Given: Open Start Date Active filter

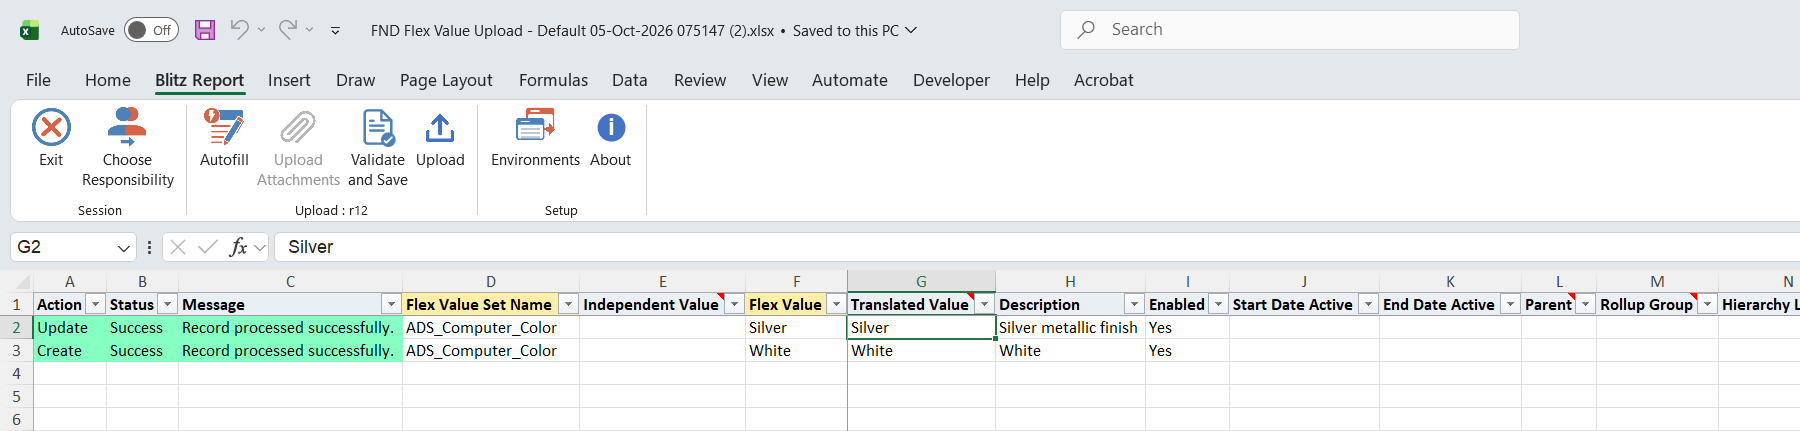Looking at the screenshot, I should [1368, 304].
